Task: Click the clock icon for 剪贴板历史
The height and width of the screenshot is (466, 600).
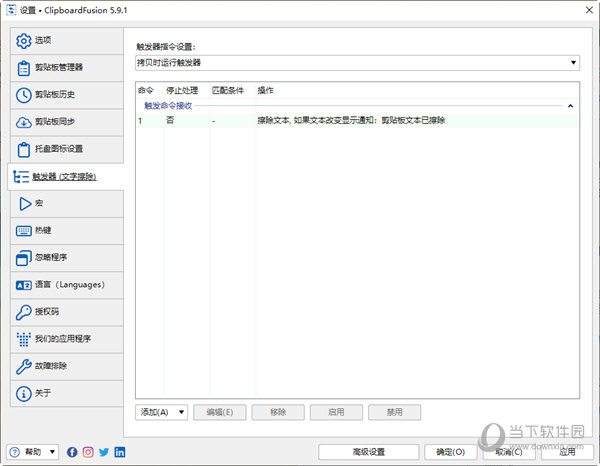Action: pos(23,95)
